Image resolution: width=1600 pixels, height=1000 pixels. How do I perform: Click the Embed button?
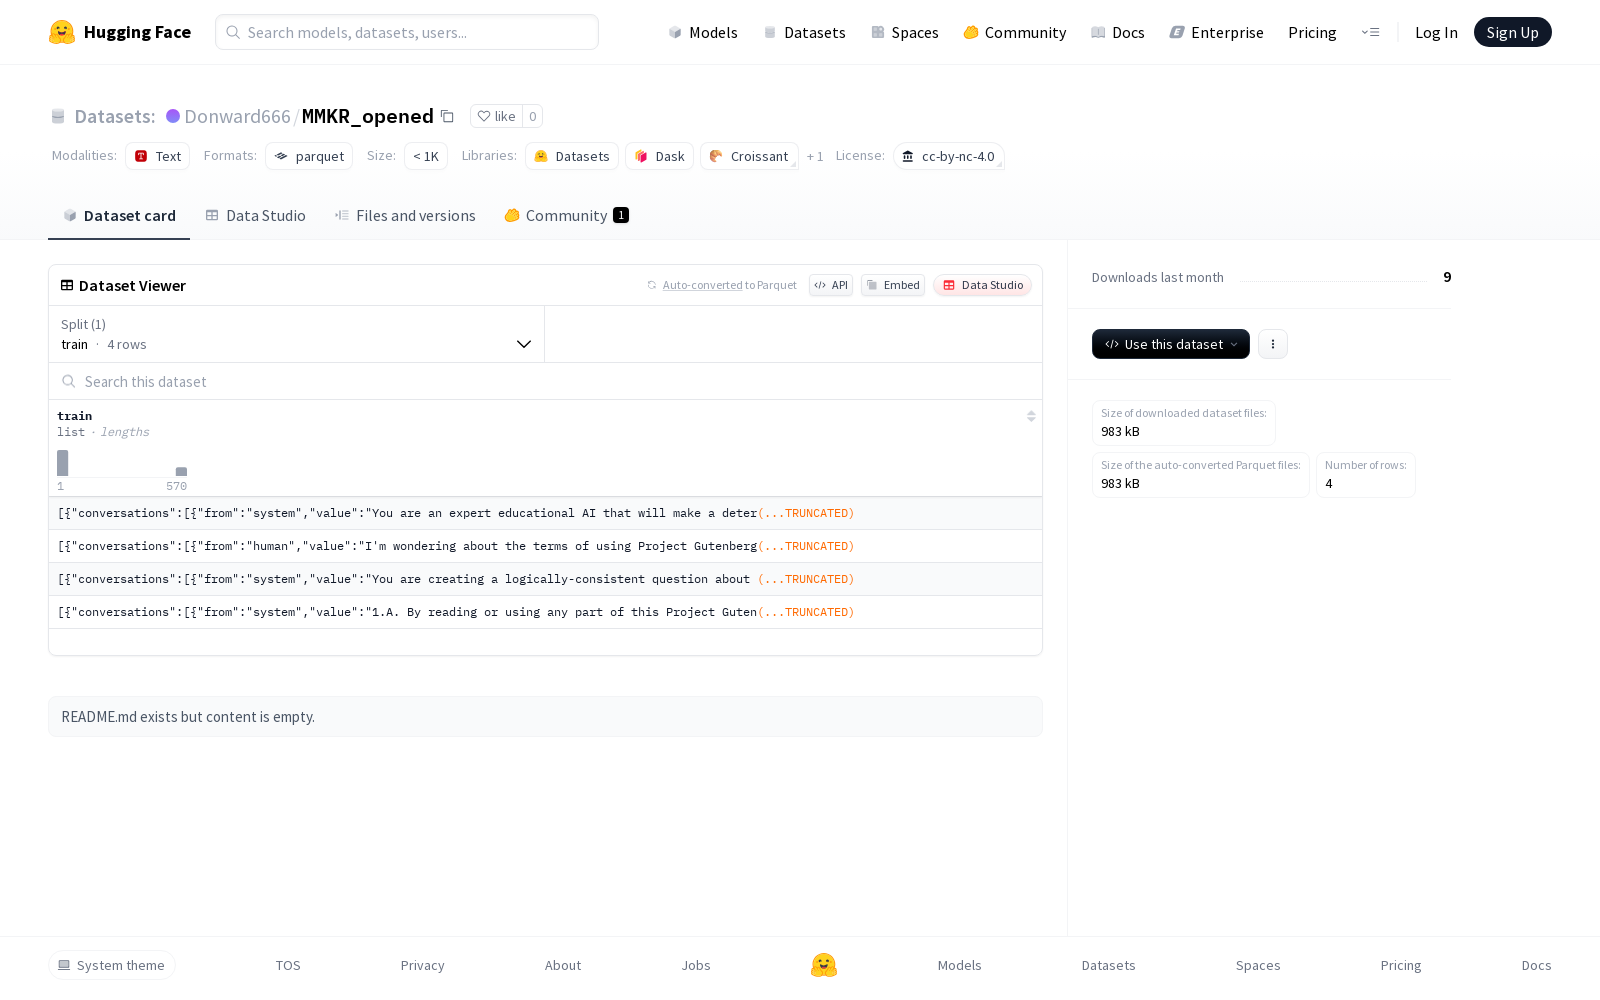[892, 285]
